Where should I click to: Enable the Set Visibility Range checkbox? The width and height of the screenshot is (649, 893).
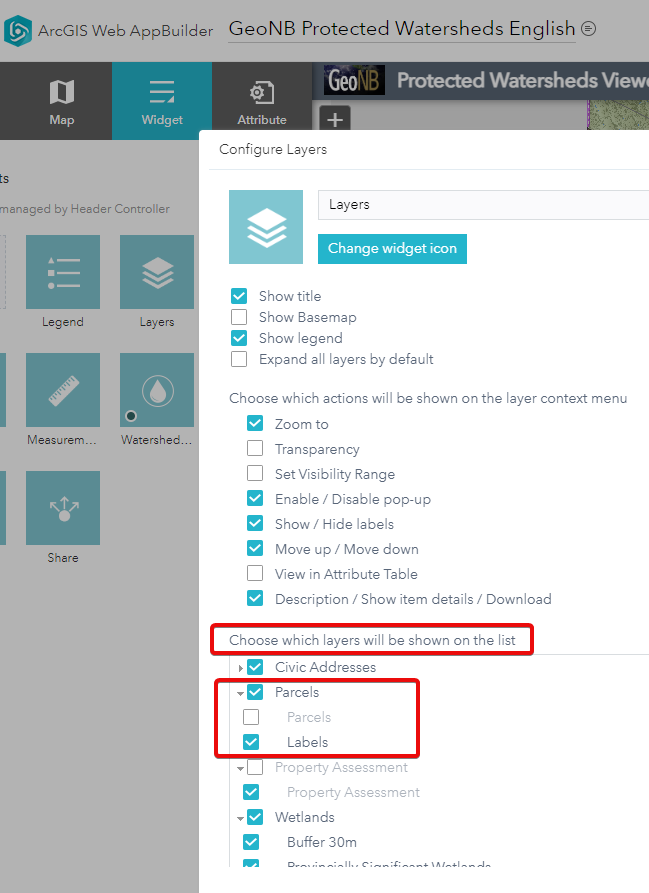tap(255, 474)
